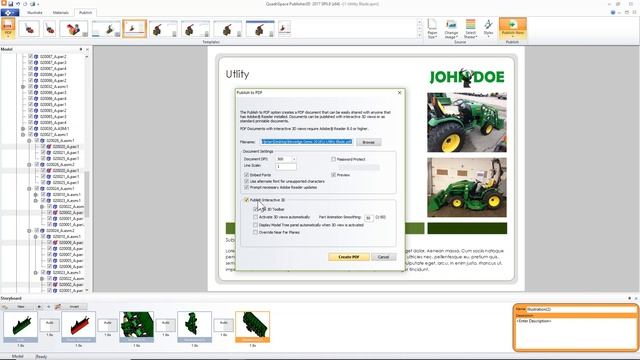Toggle Display Model Tree panel automatically checkbox

256,225
